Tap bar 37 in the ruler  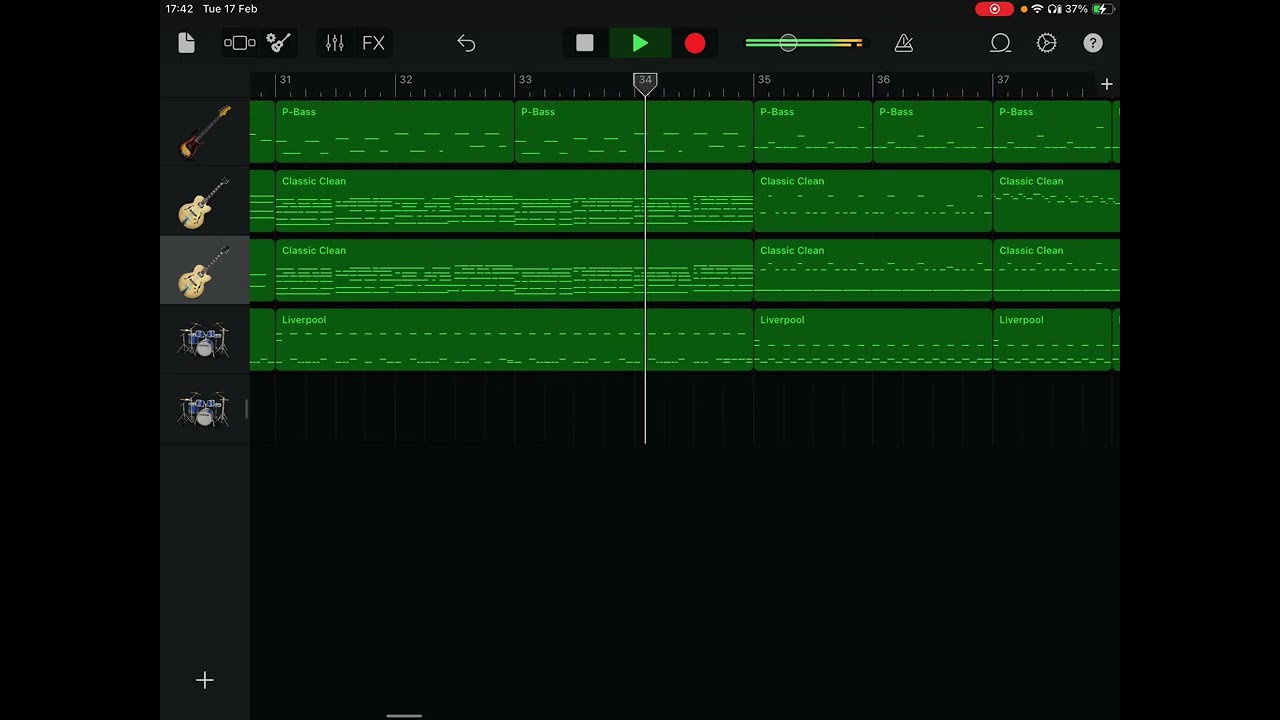pyautogui.click(x=1003, y=80)
